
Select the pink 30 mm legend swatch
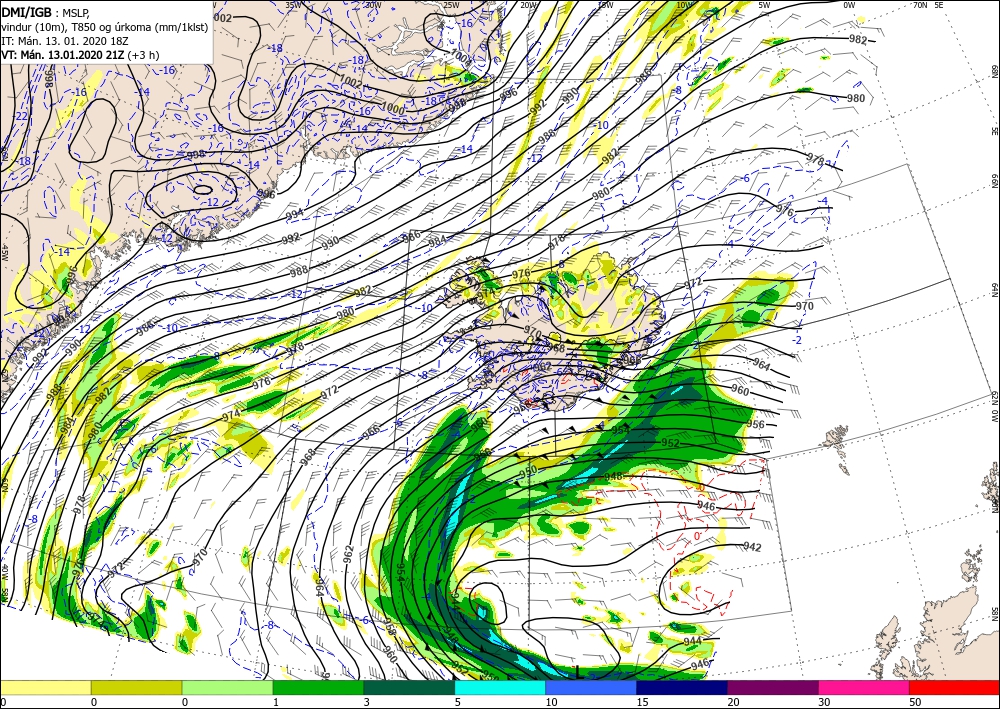pyautogui.click(x=864, y=687)
